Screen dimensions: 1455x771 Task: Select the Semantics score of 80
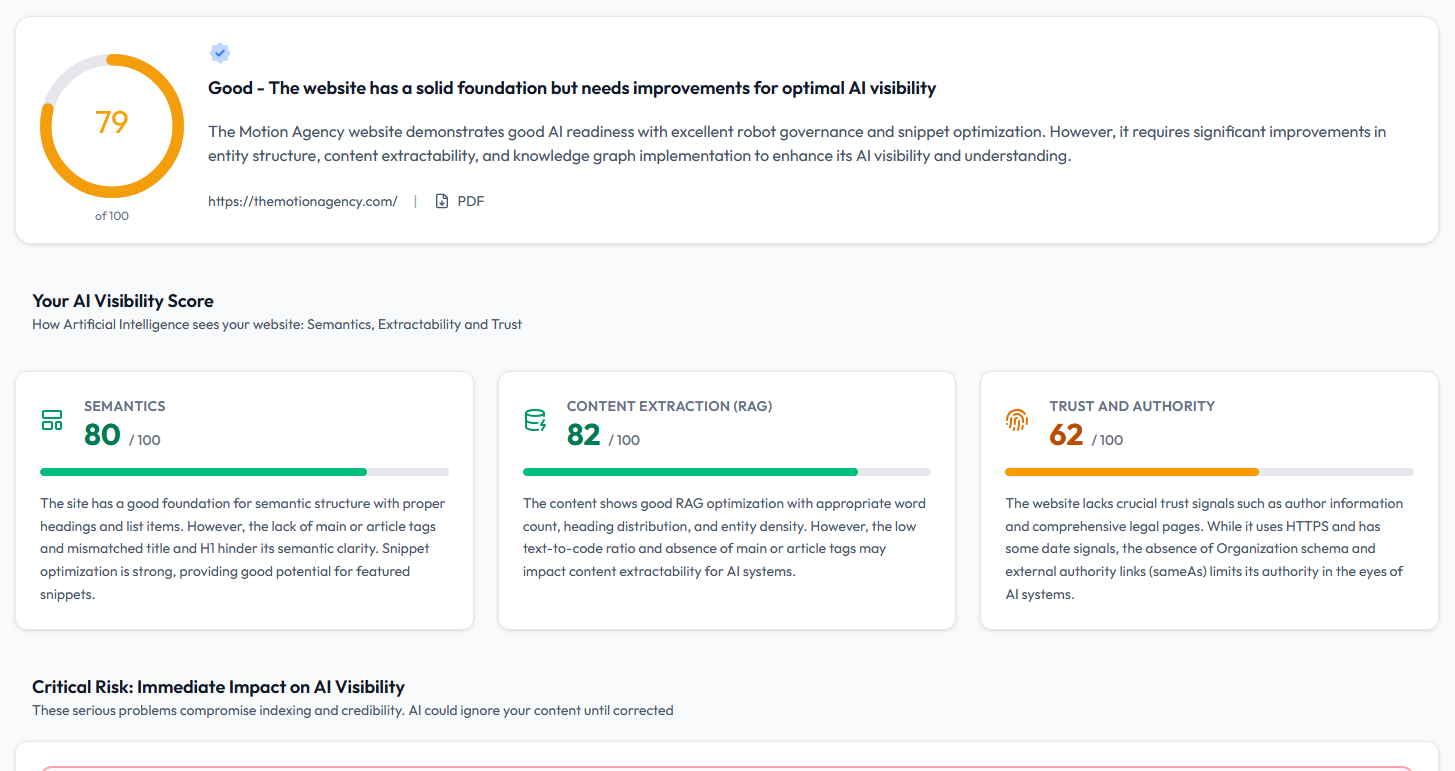(102, 435)
